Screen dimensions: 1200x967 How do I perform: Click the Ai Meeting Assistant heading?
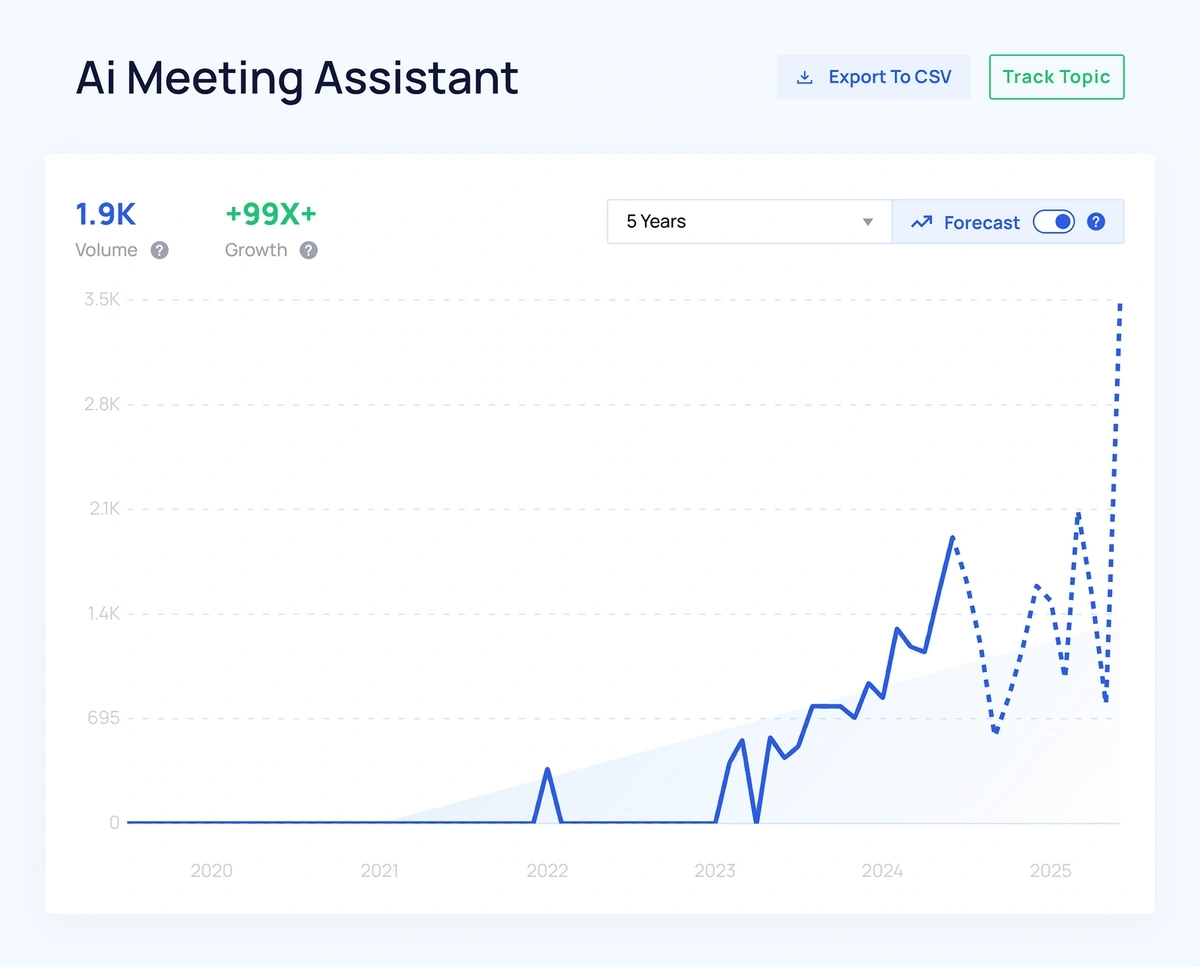tap(297, 78)
